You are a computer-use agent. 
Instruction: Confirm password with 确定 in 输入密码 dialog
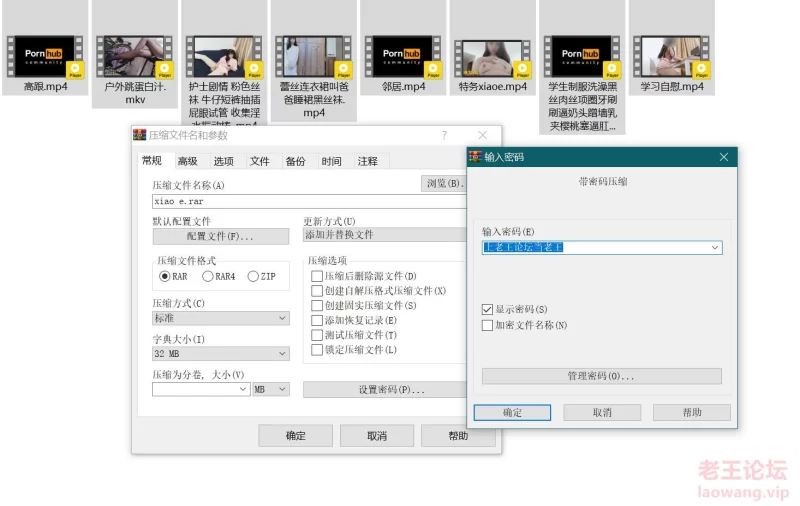coord(512,413)
